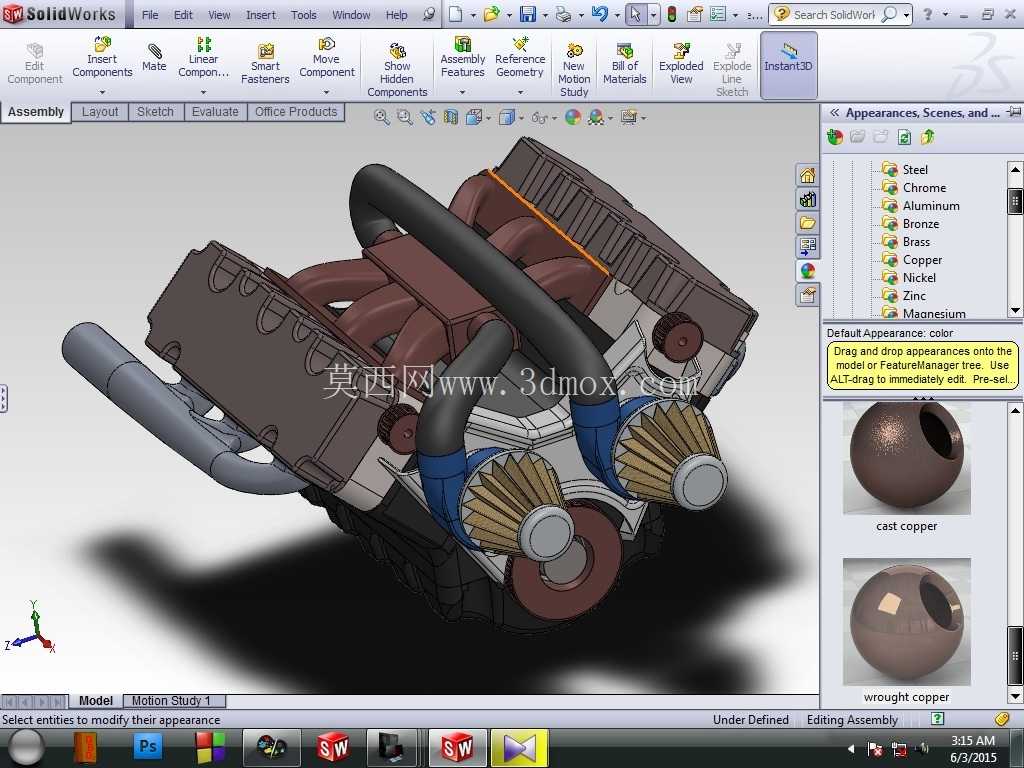Viewport: 1024px width, 768px height.
Task: Switch to the Evaluate tab
Action: pos(215,112)
